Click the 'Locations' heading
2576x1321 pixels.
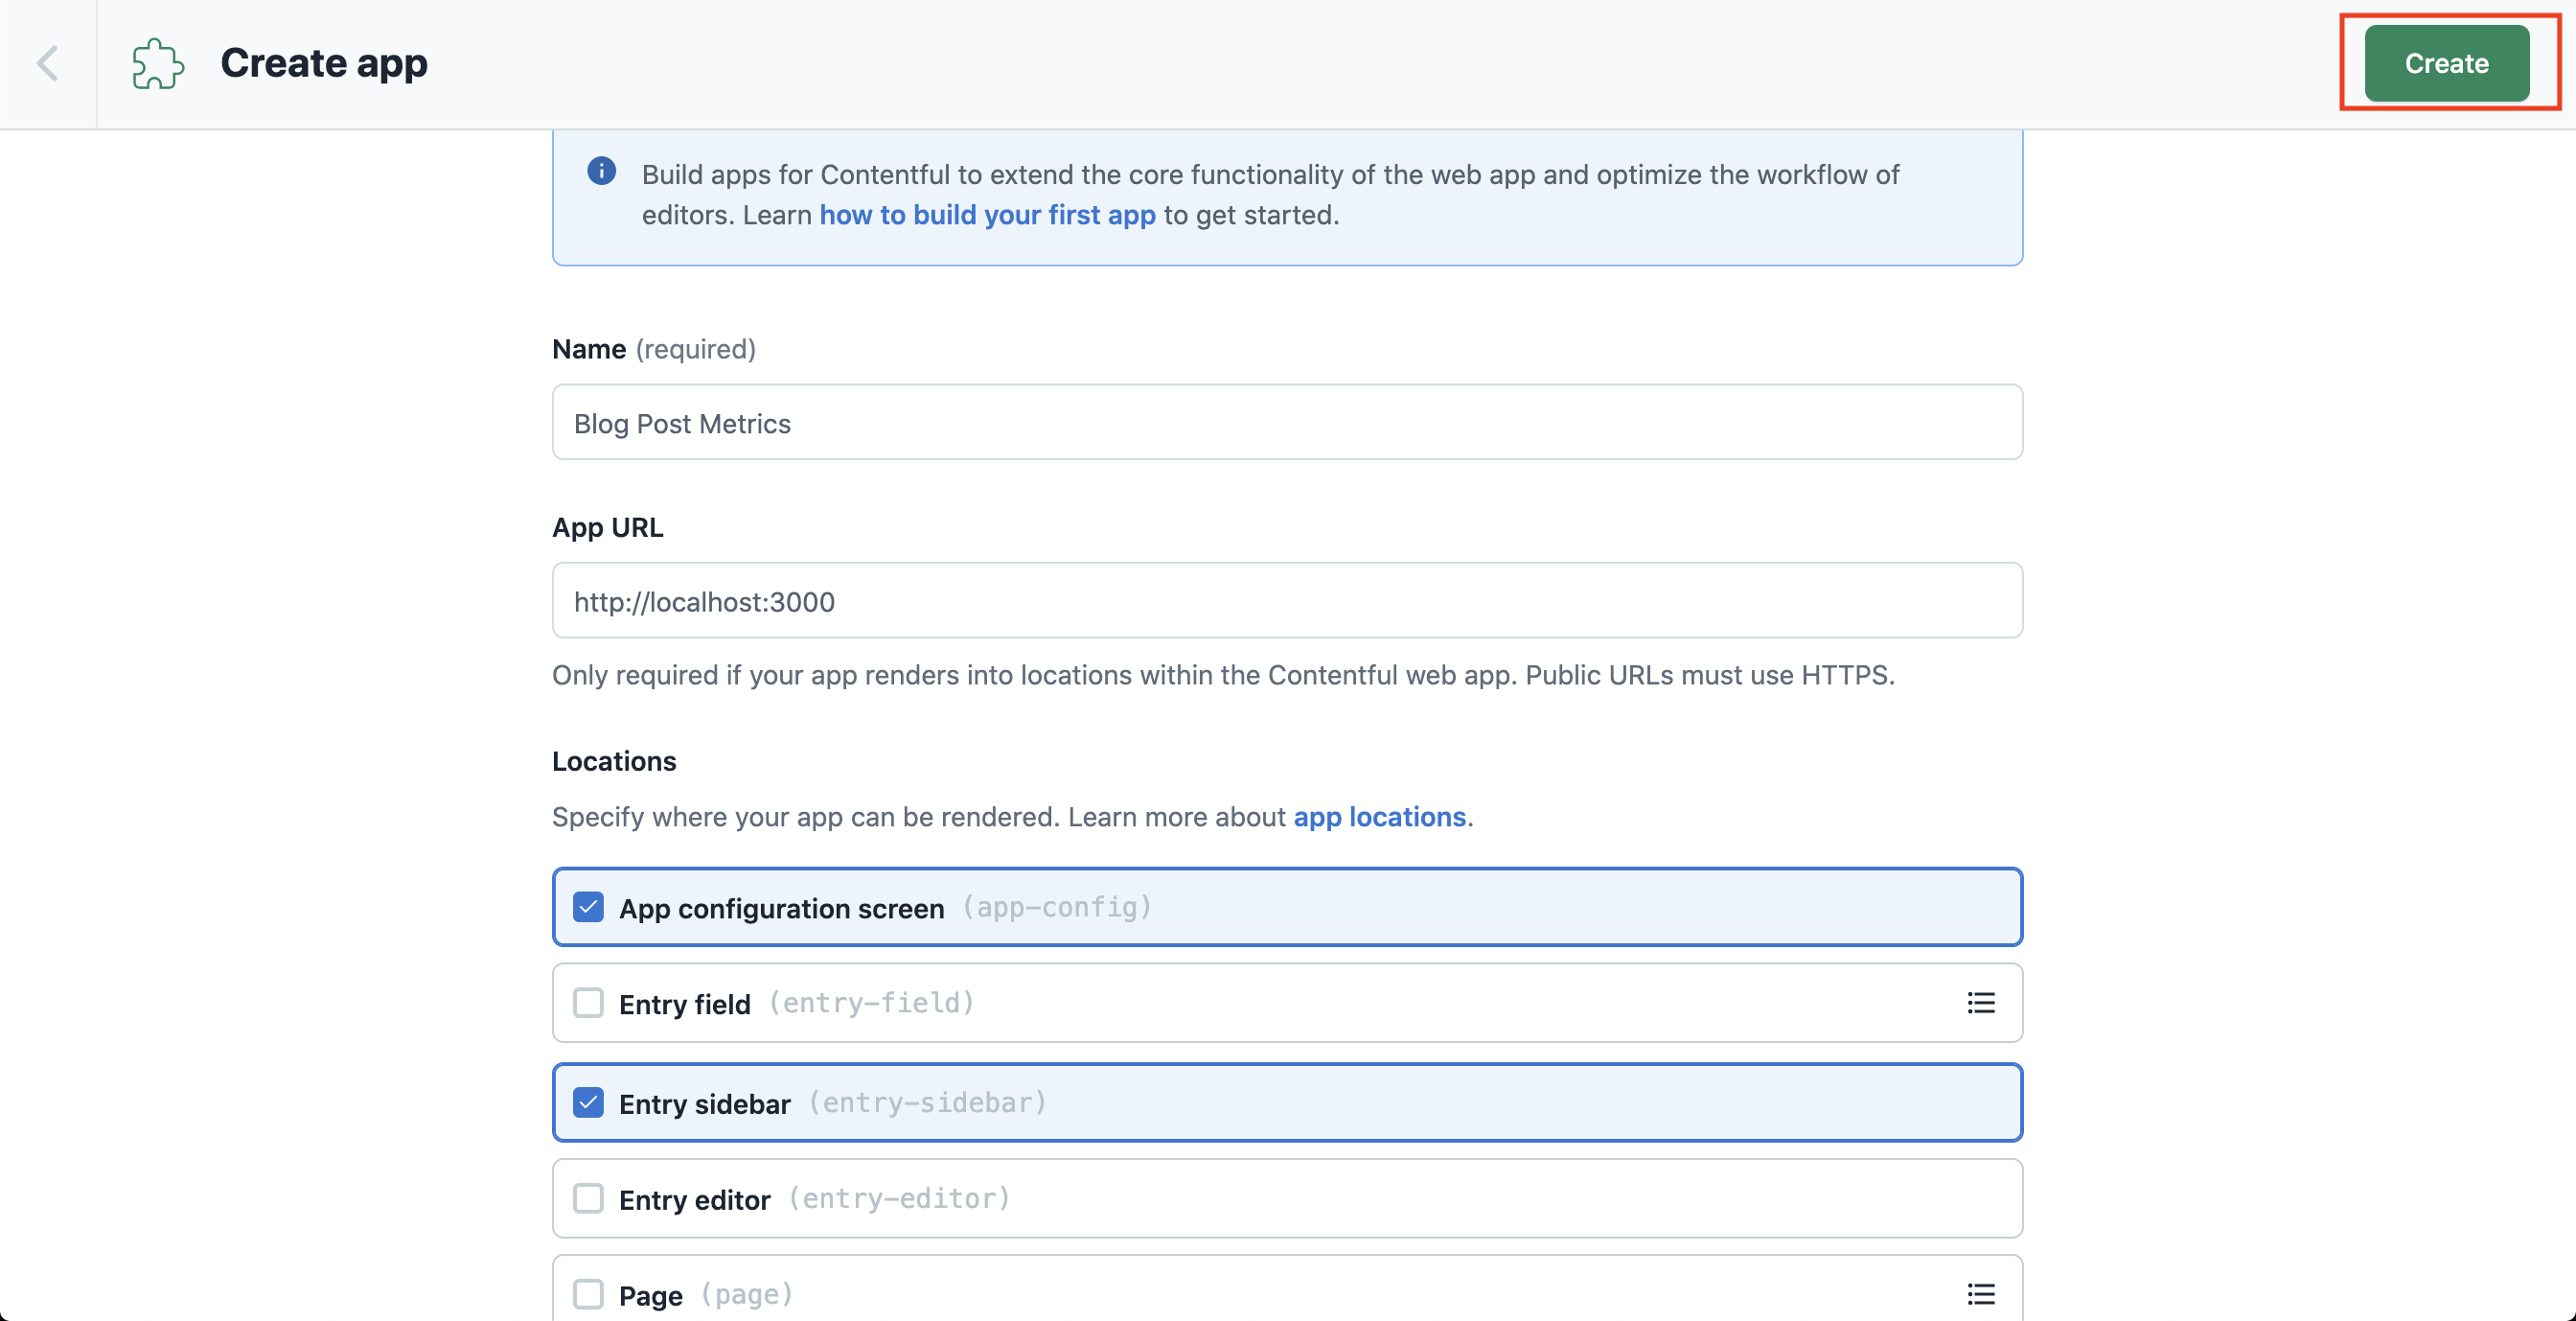[614, 761]
